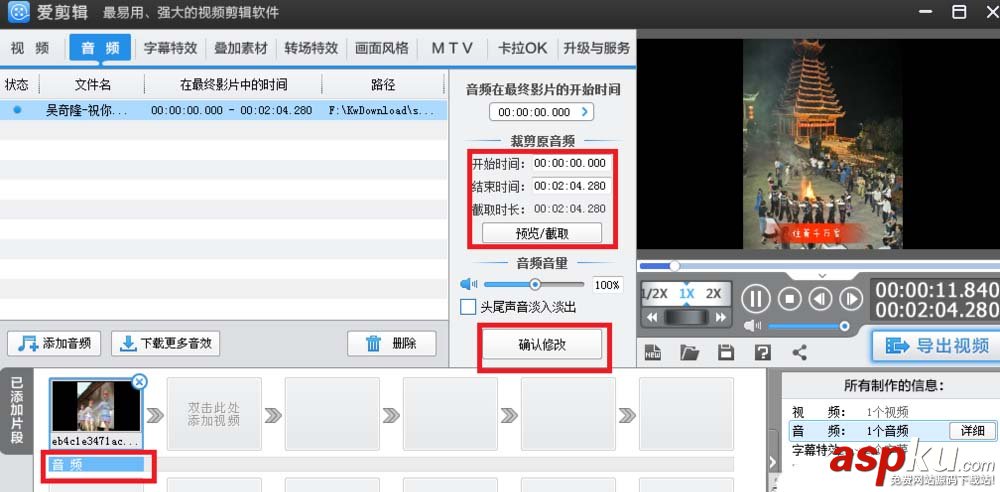
Task: Open MTV tab
Action: tap(452, 48)
